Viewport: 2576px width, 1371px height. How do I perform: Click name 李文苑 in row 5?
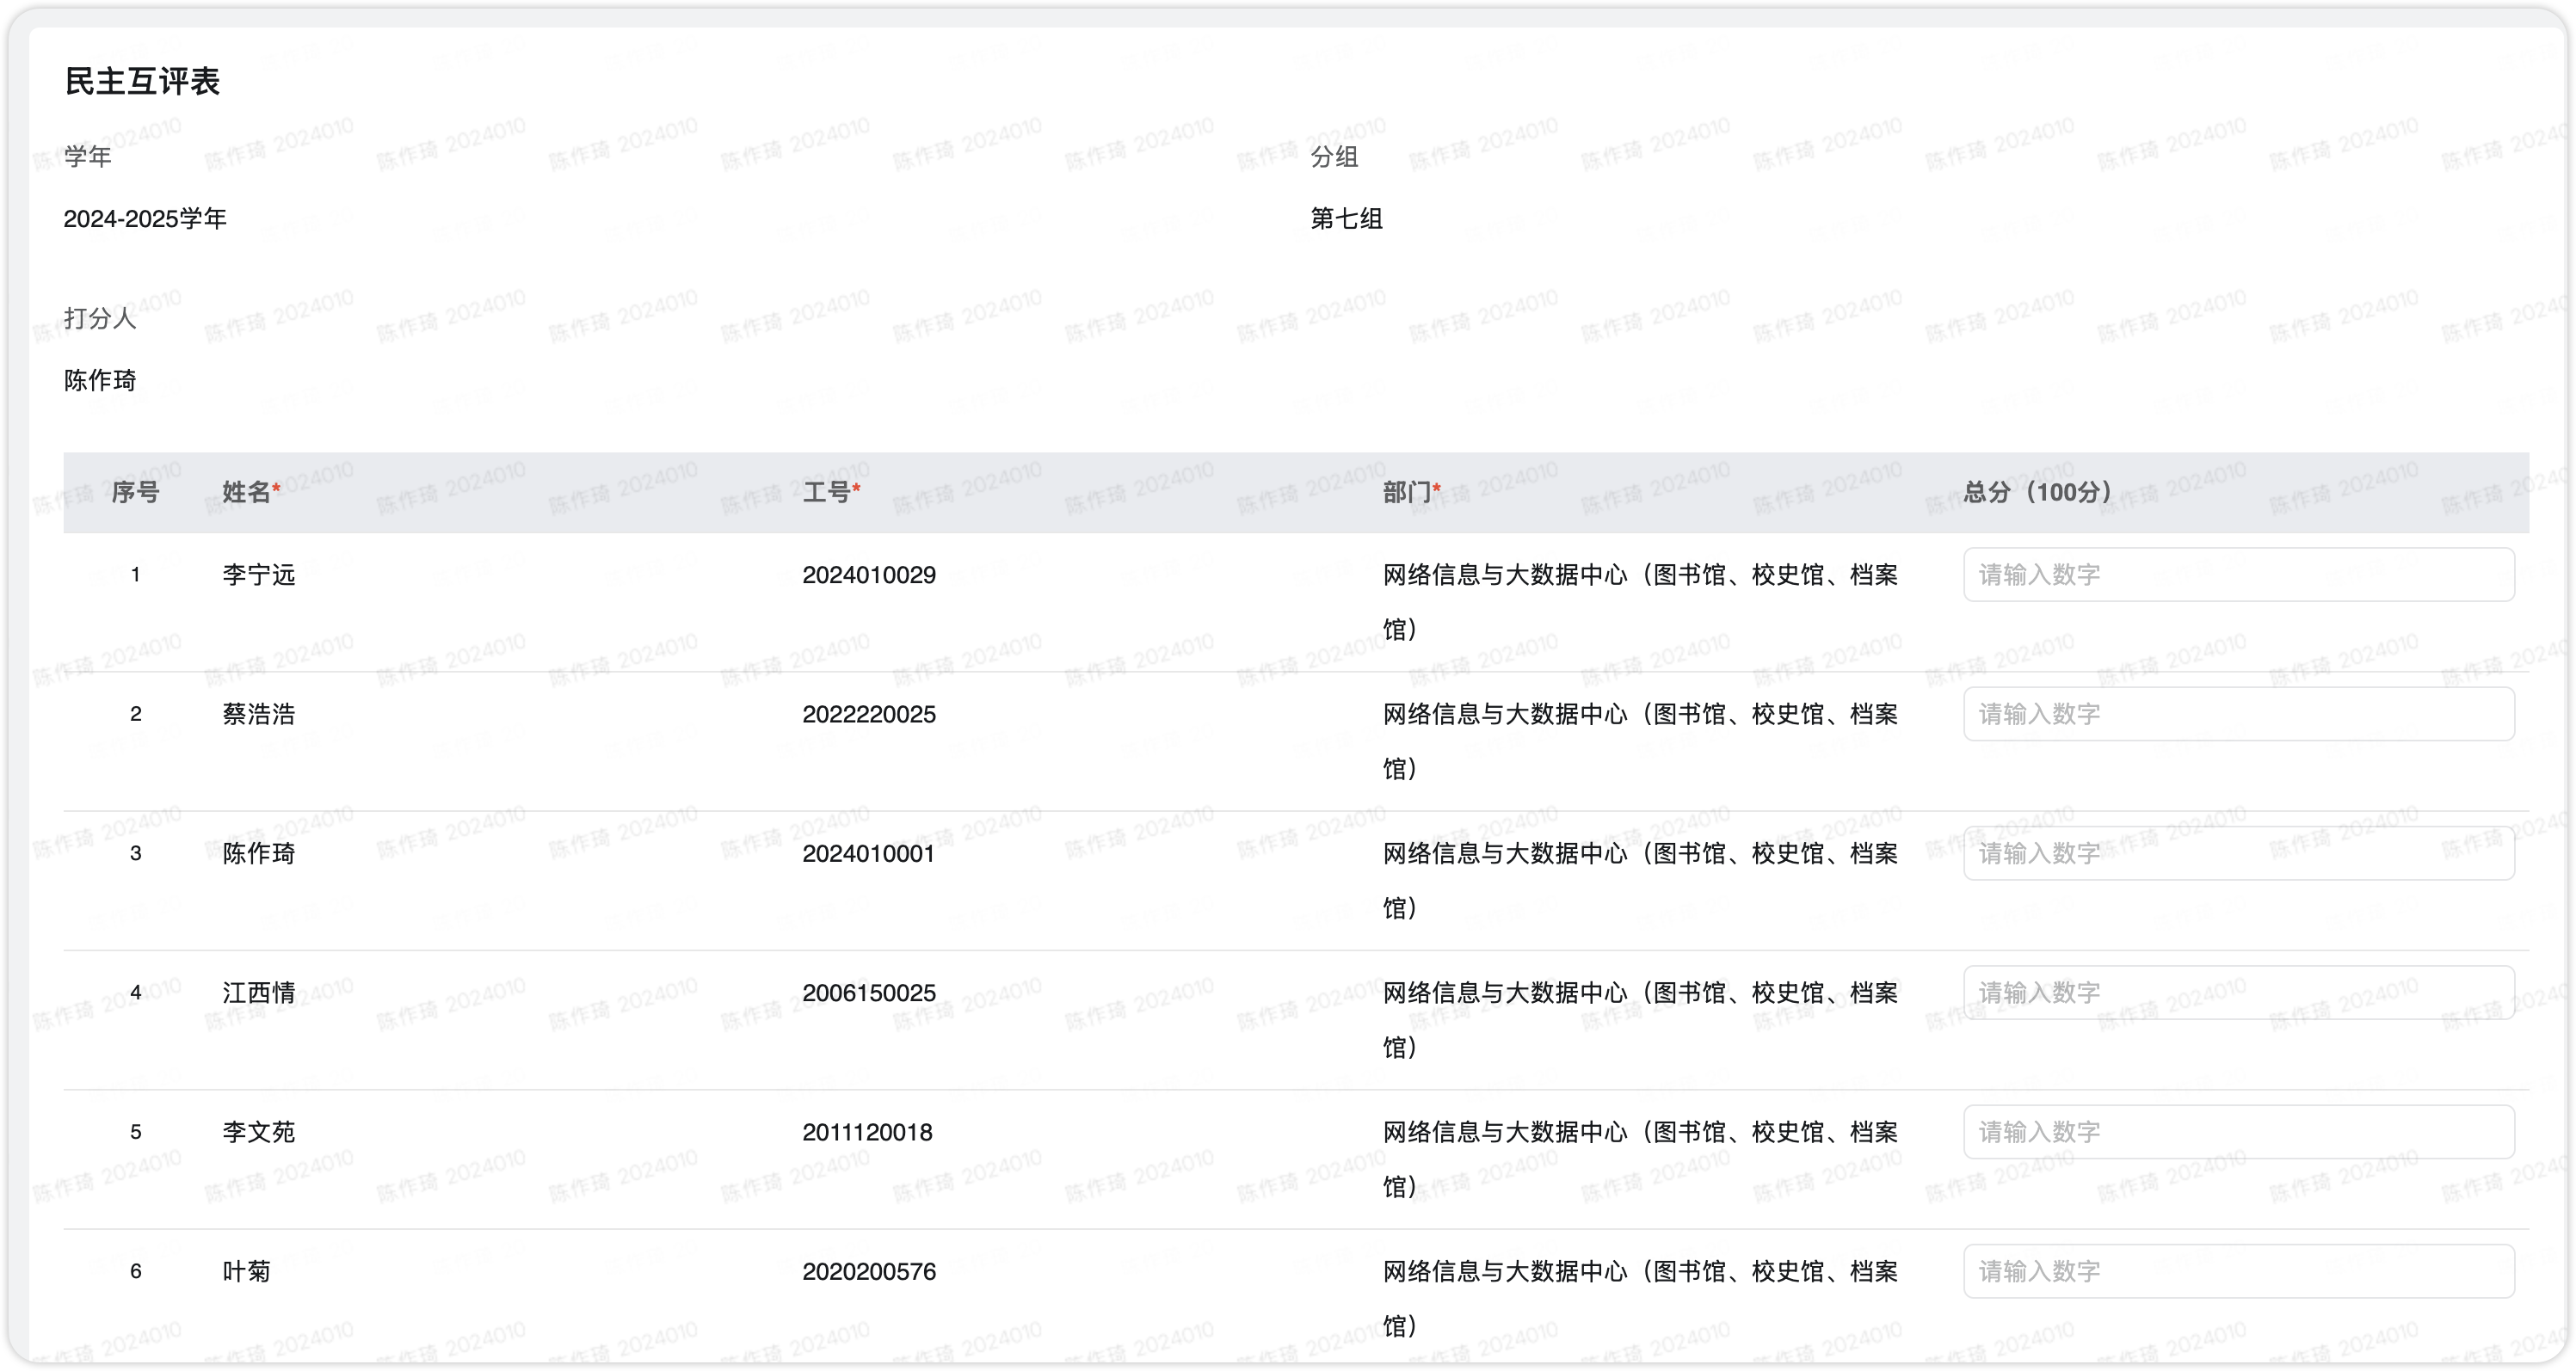(x=259, y=1132)
